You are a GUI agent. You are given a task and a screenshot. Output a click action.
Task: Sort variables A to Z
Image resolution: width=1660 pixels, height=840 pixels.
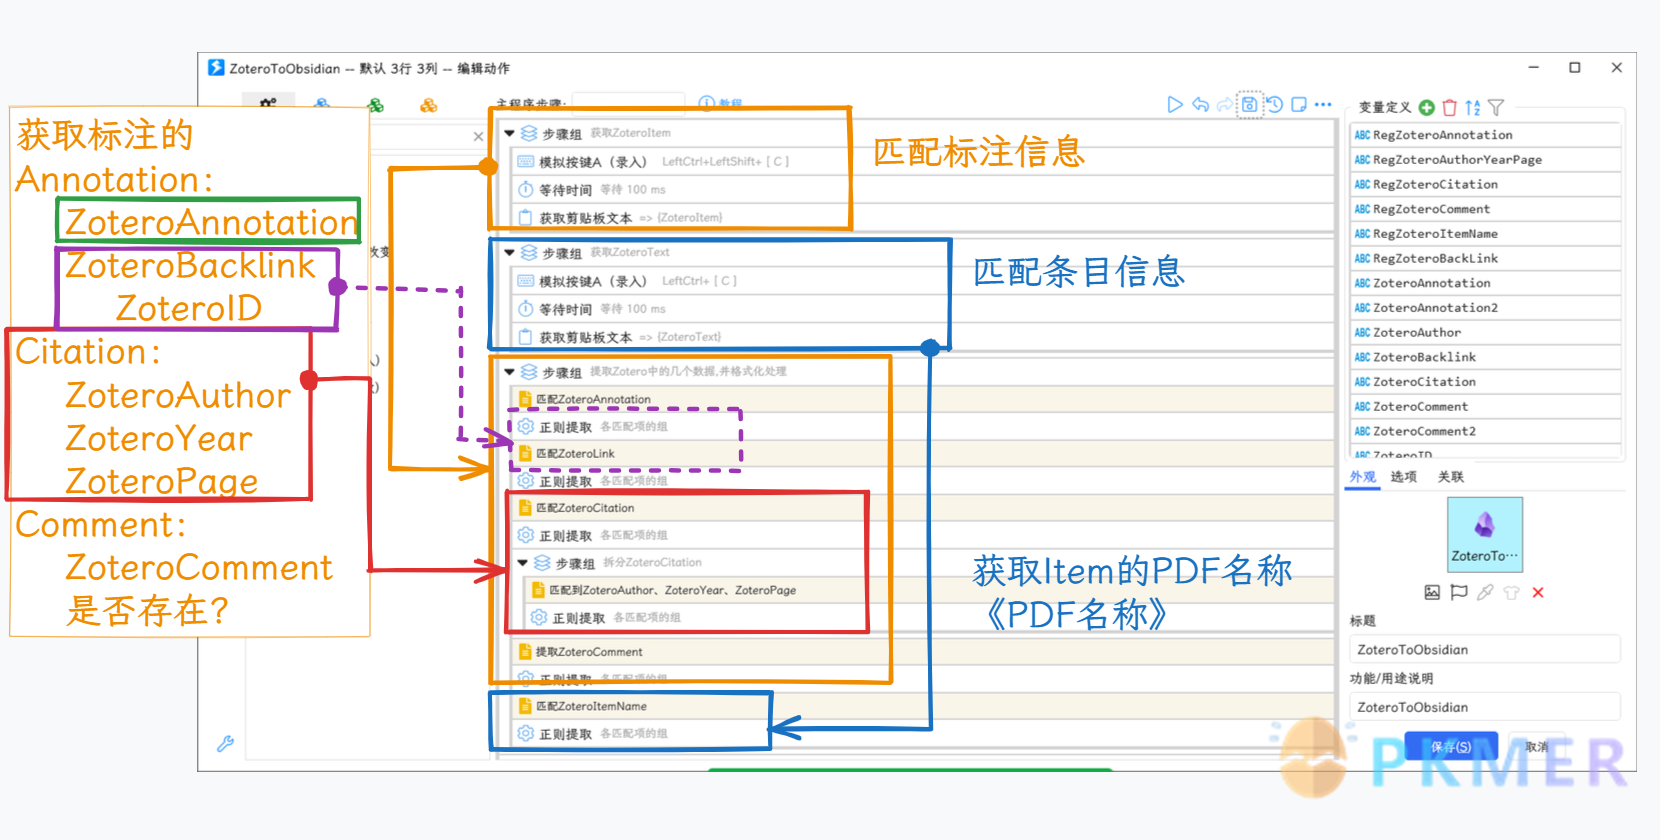(x=1473, y=107)
